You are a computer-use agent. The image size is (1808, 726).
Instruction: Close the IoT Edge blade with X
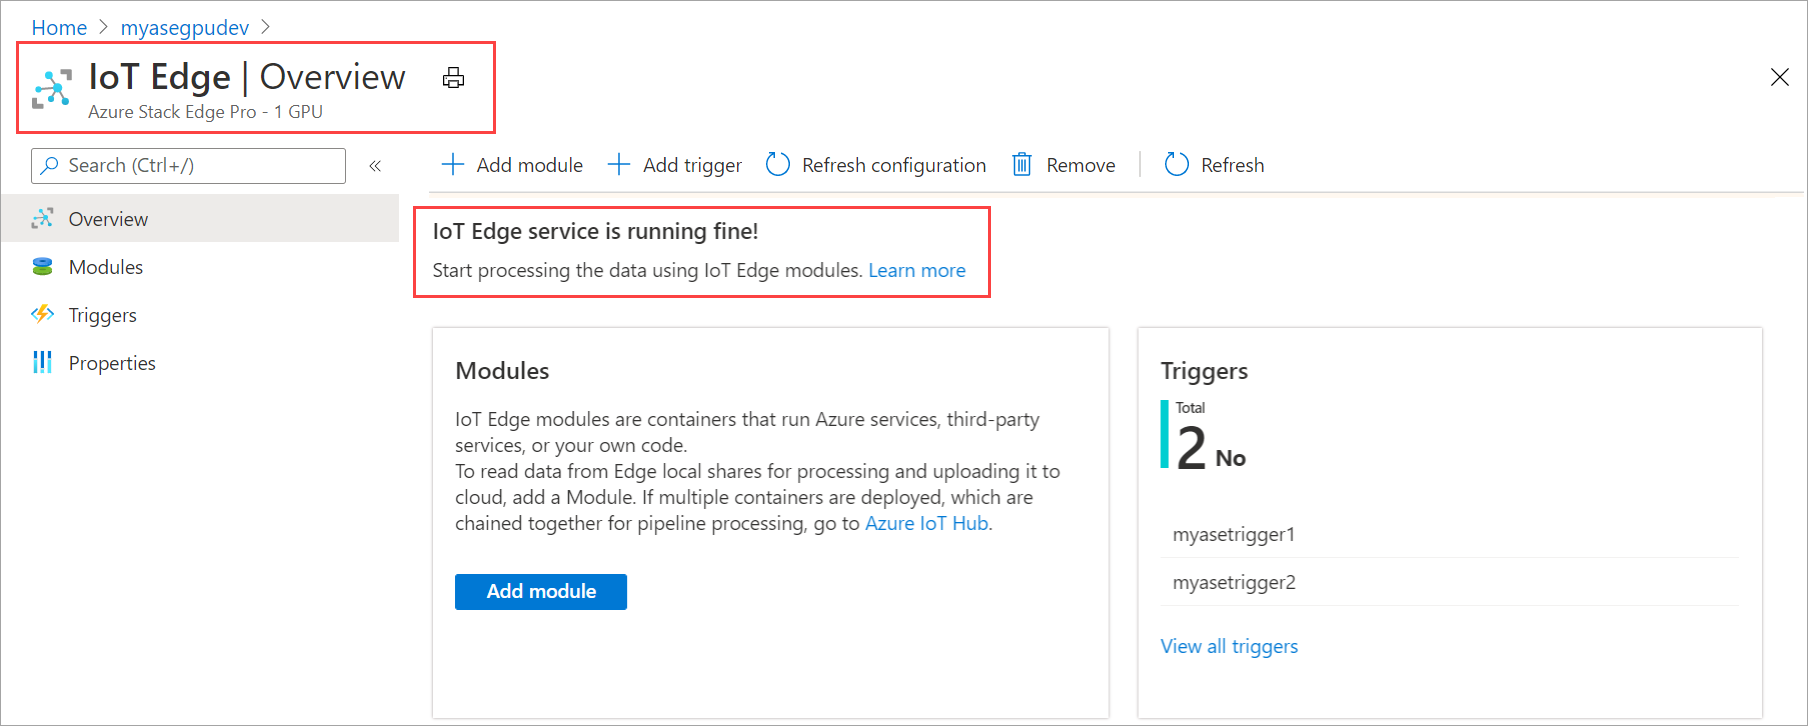tap(1780, 77)
